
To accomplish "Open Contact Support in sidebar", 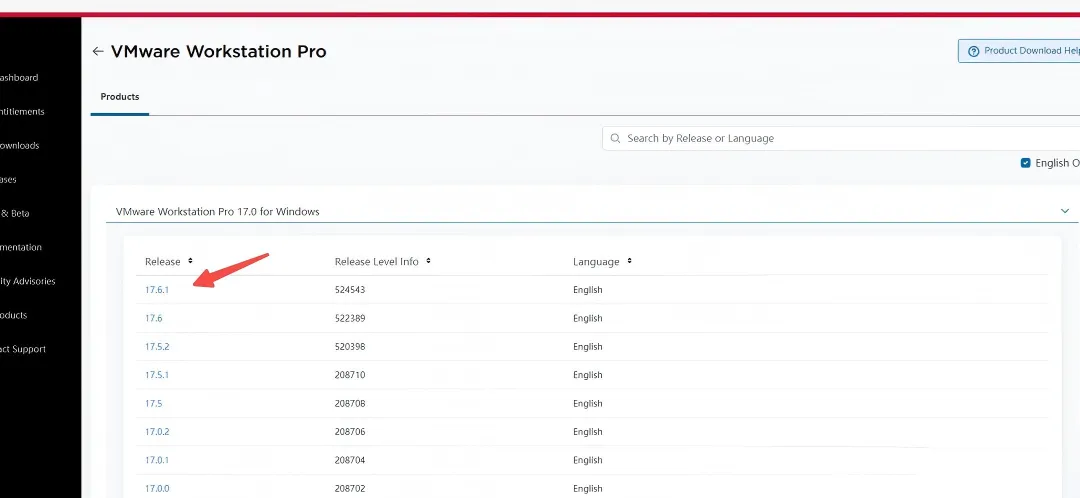I will pyautogui.click(x=23, y=349).
